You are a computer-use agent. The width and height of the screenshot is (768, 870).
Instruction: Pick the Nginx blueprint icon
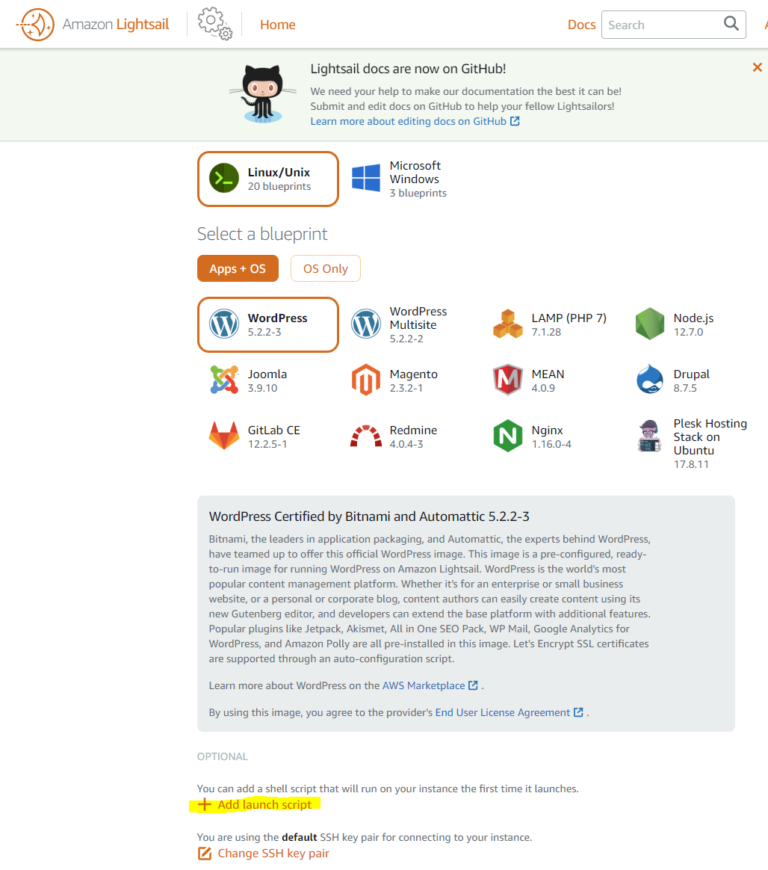tap(508, 436)
